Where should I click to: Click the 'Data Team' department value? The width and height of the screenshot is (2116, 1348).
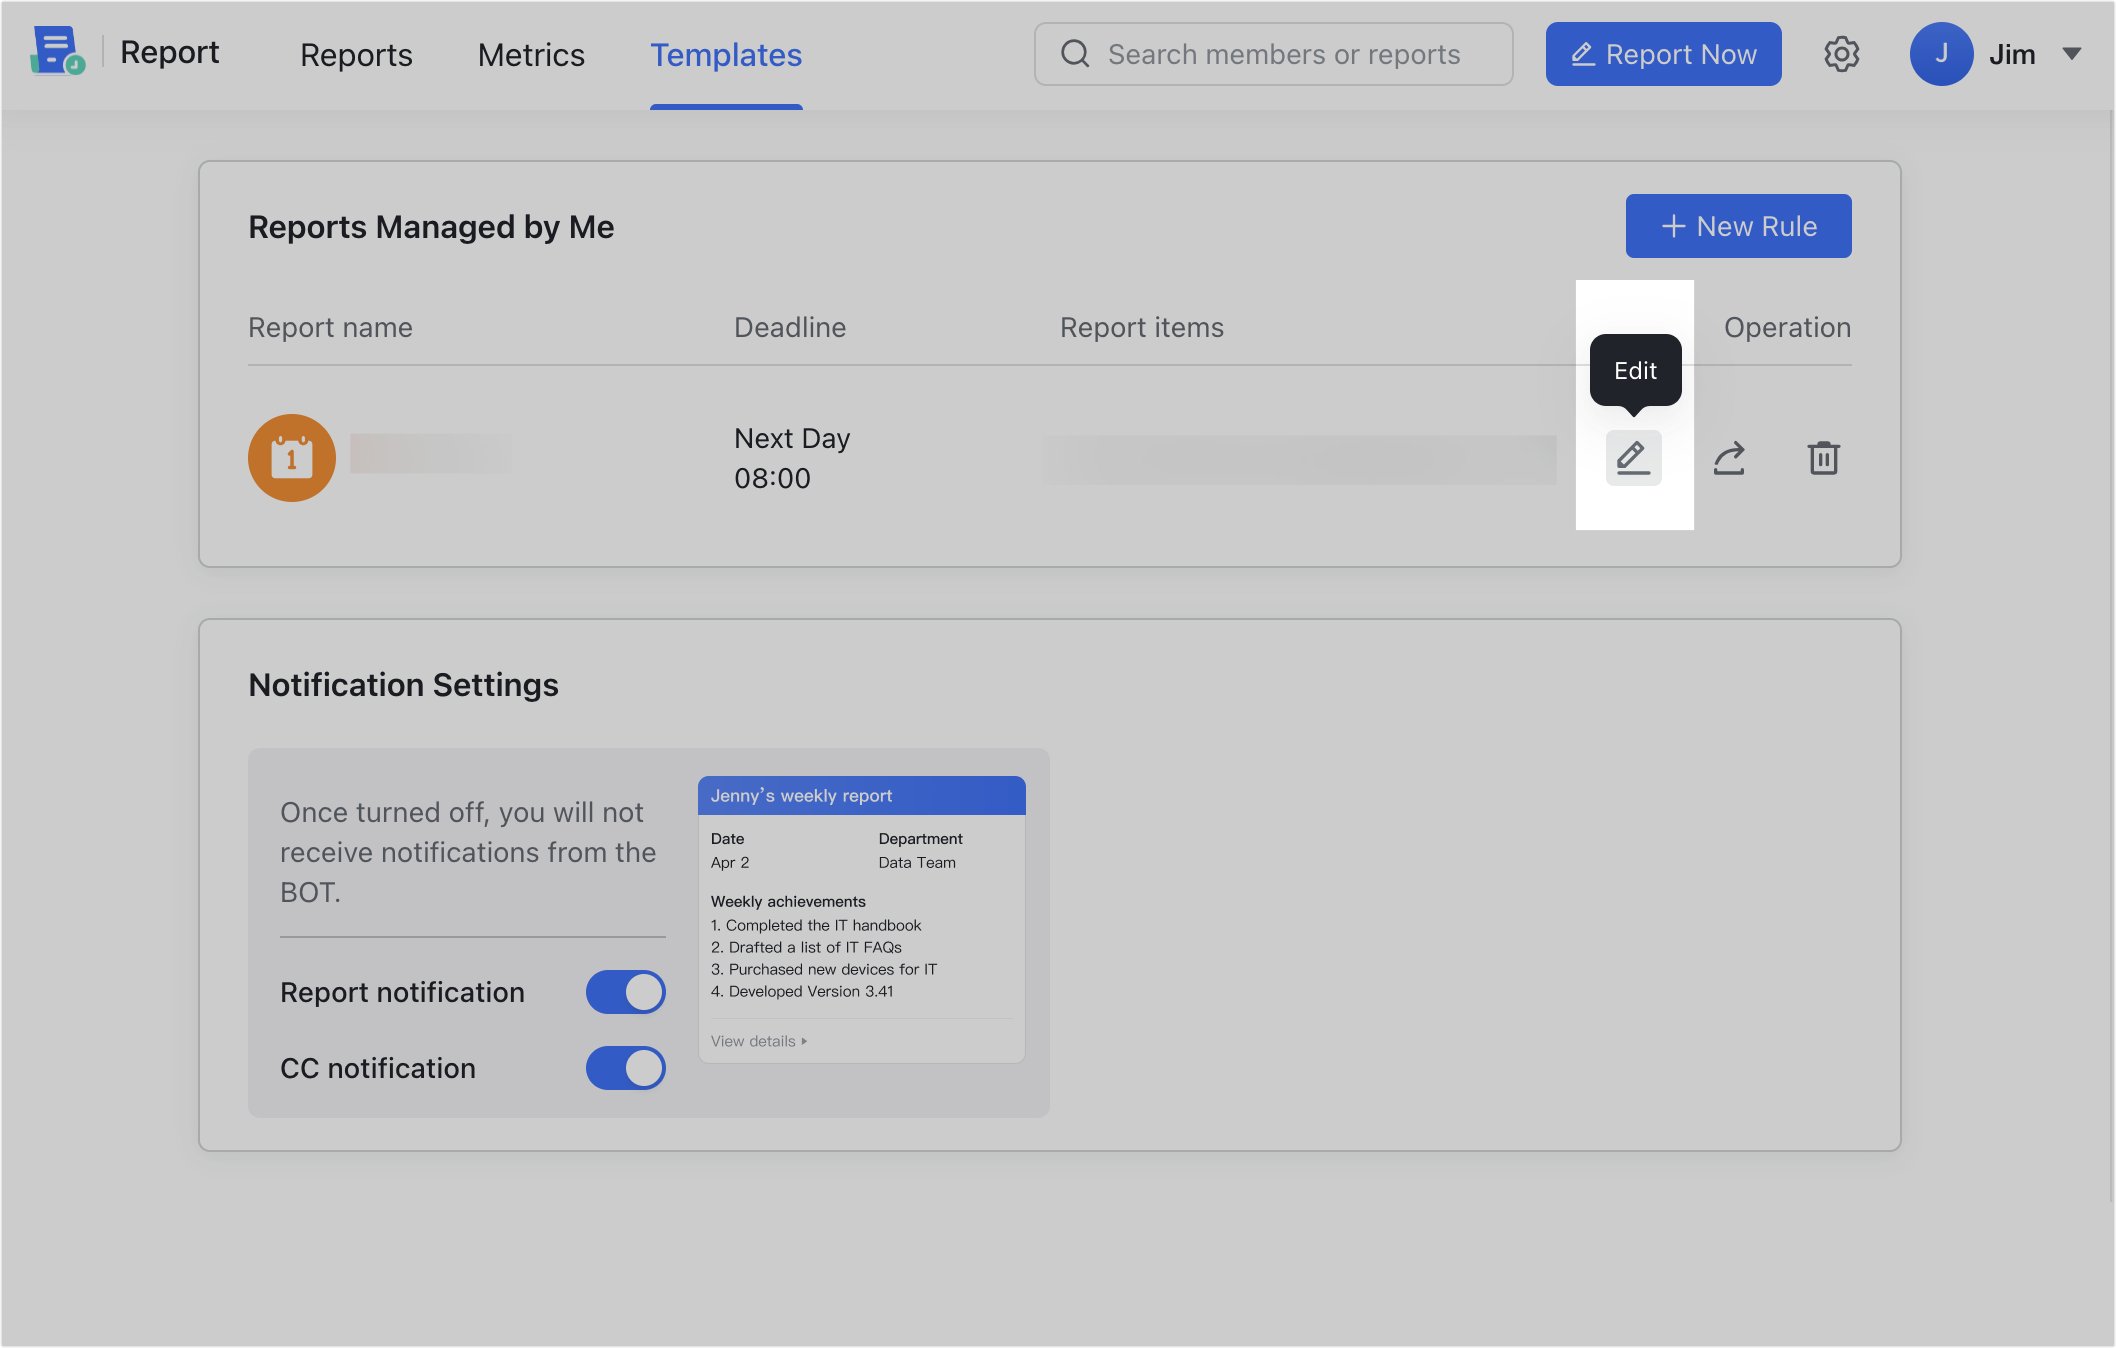click(x=917, y=862)
